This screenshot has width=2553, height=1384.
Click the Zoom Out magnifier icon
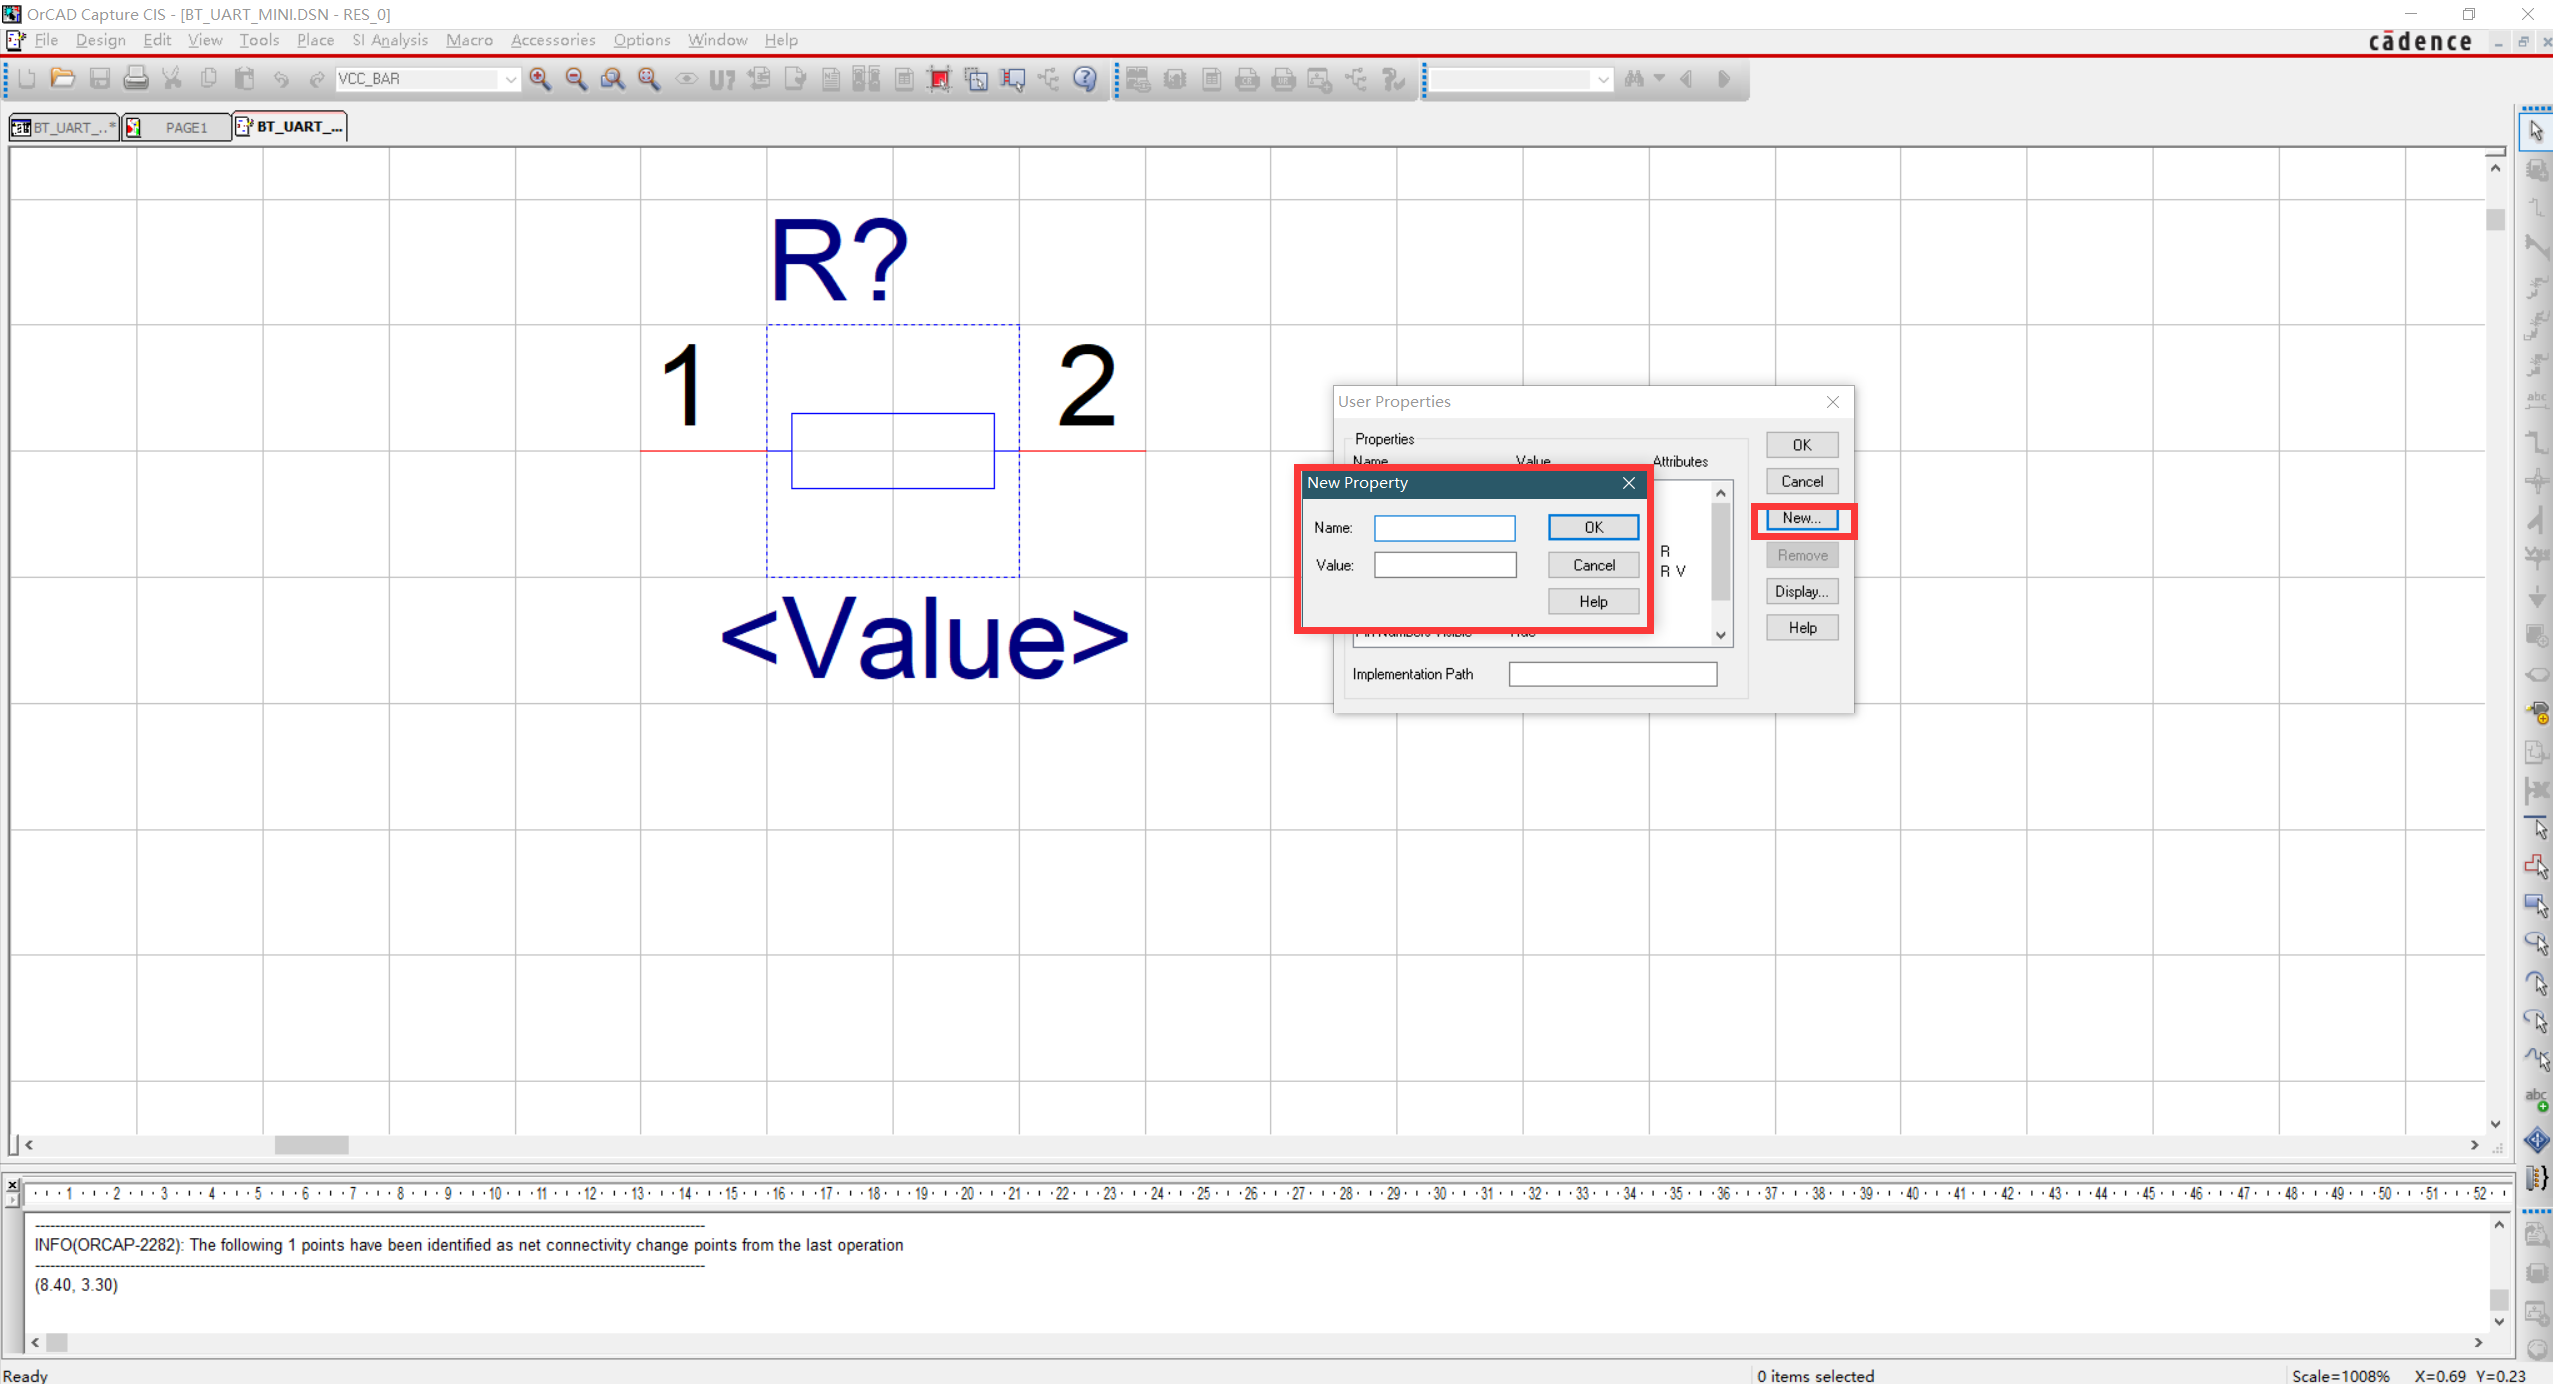click(576, 79)
